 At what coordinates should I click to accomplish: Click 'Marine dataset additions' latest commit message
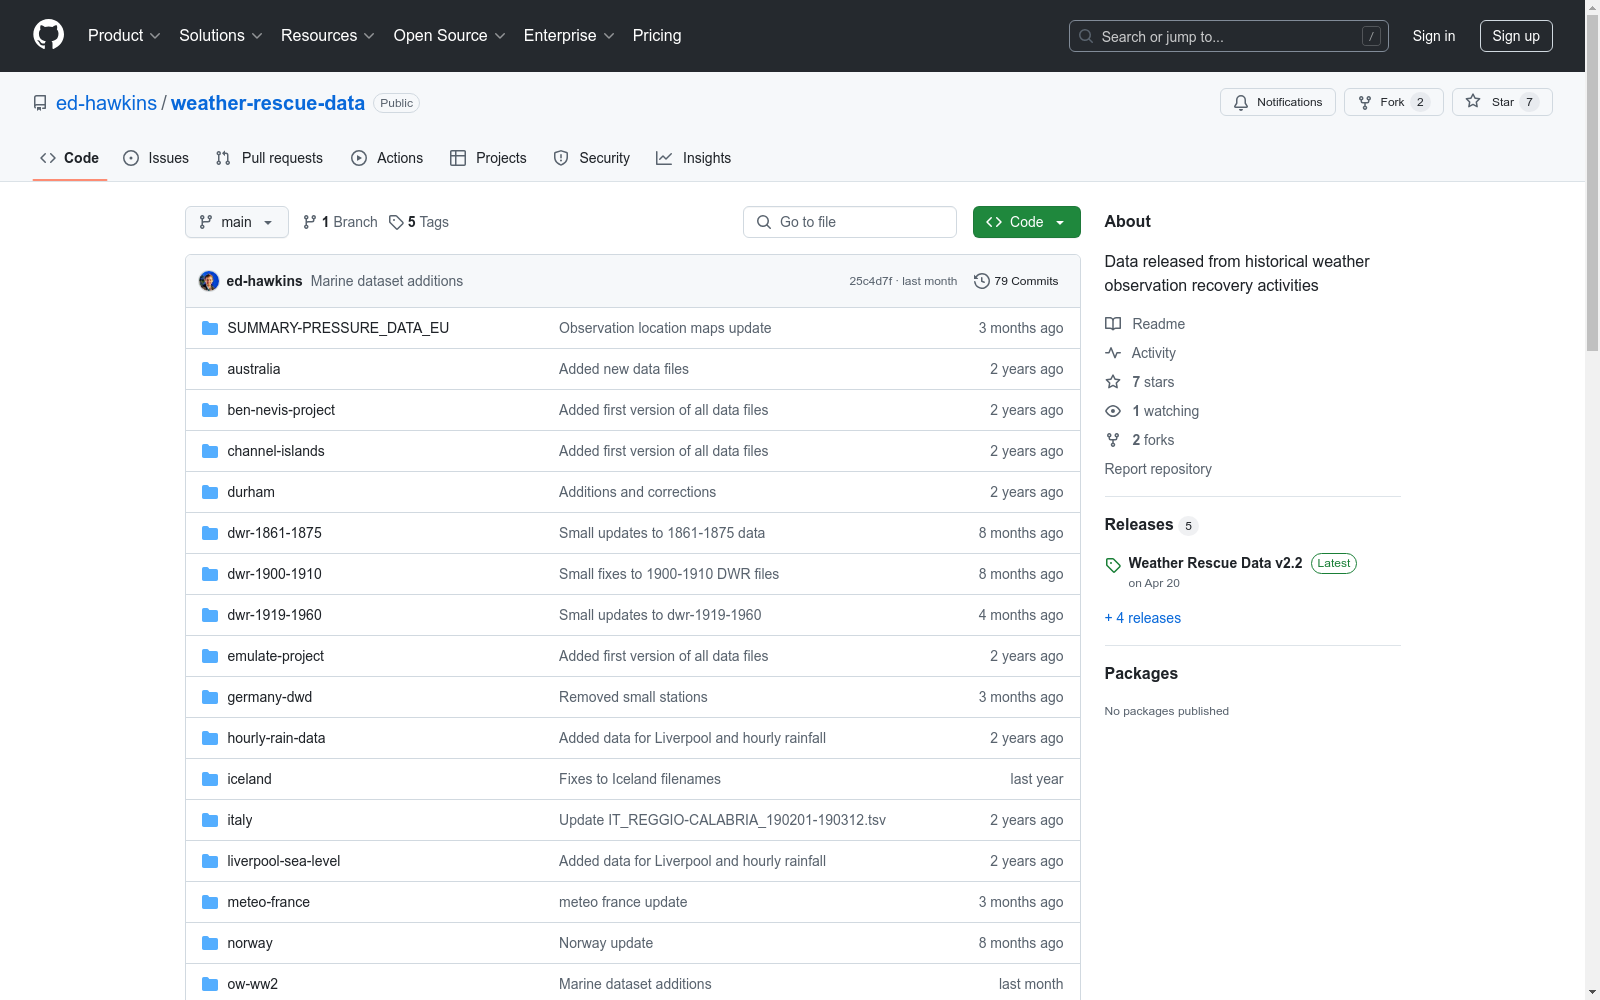tap(387, 281)
